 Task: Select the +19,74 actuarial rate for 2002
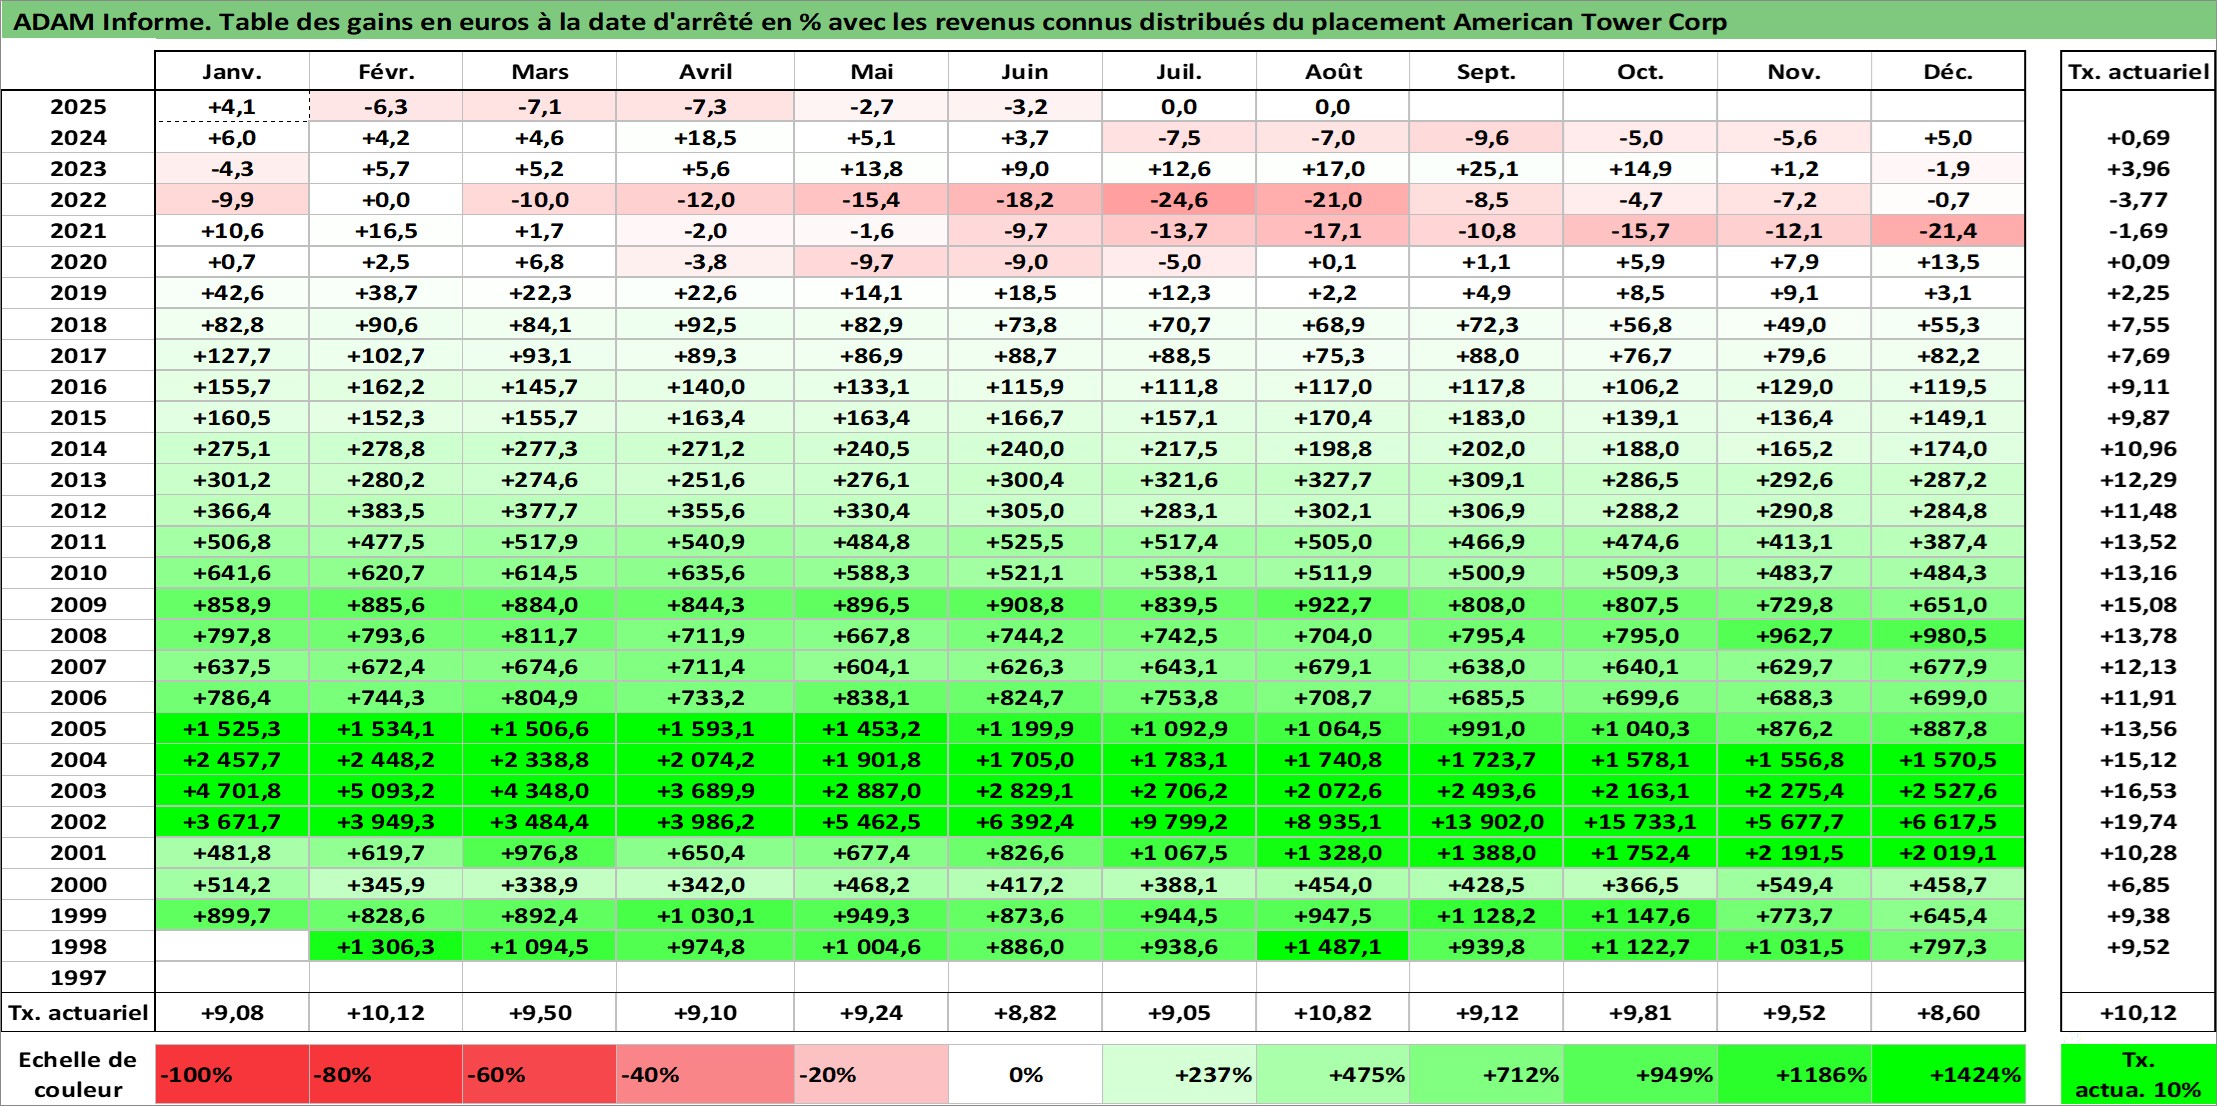click(x=2138, y=822)
